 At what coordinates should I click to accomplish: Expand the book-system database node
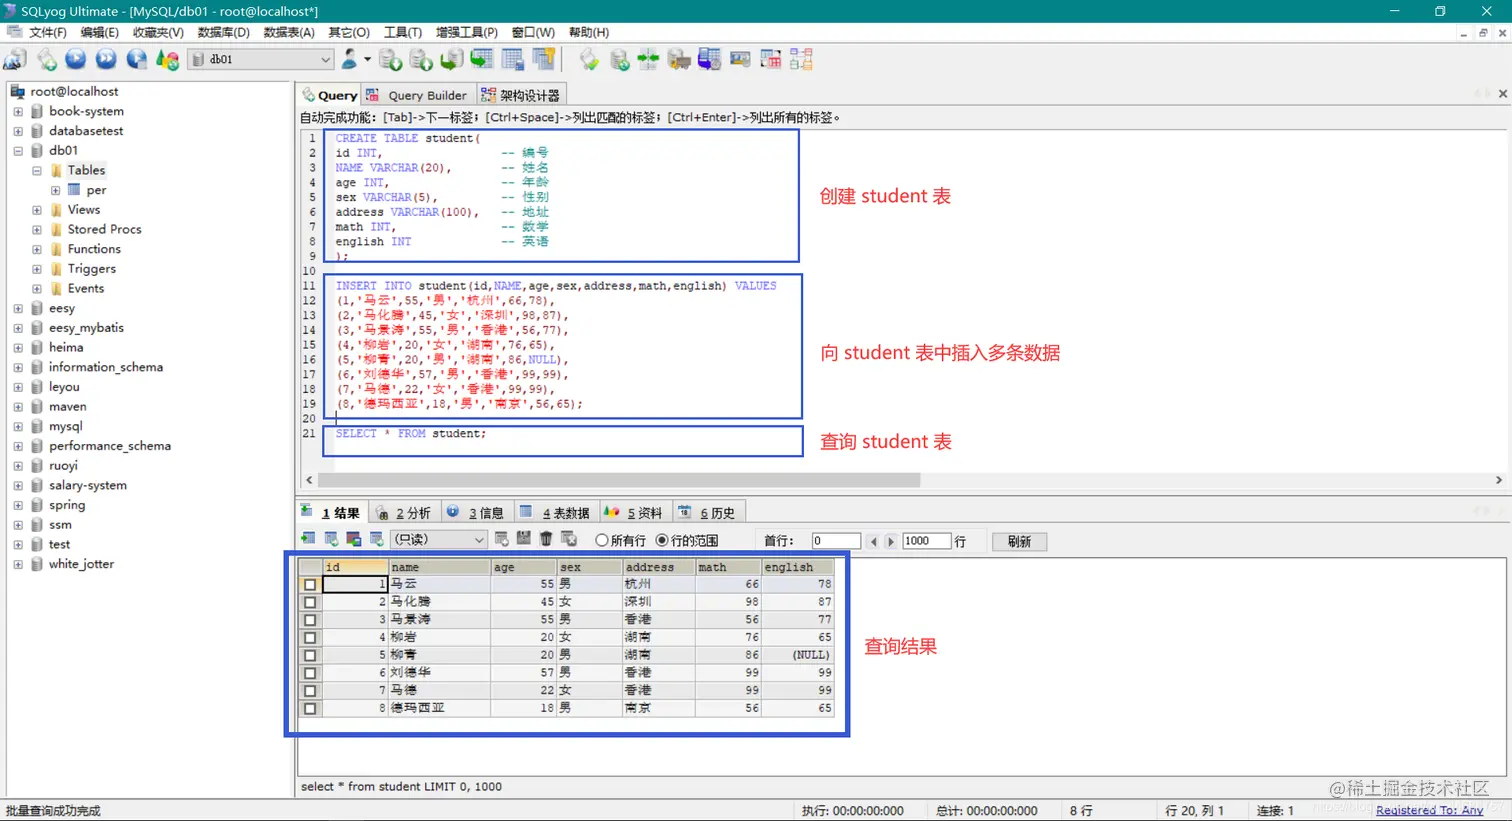pyautogui.click(x=18, y=112)
